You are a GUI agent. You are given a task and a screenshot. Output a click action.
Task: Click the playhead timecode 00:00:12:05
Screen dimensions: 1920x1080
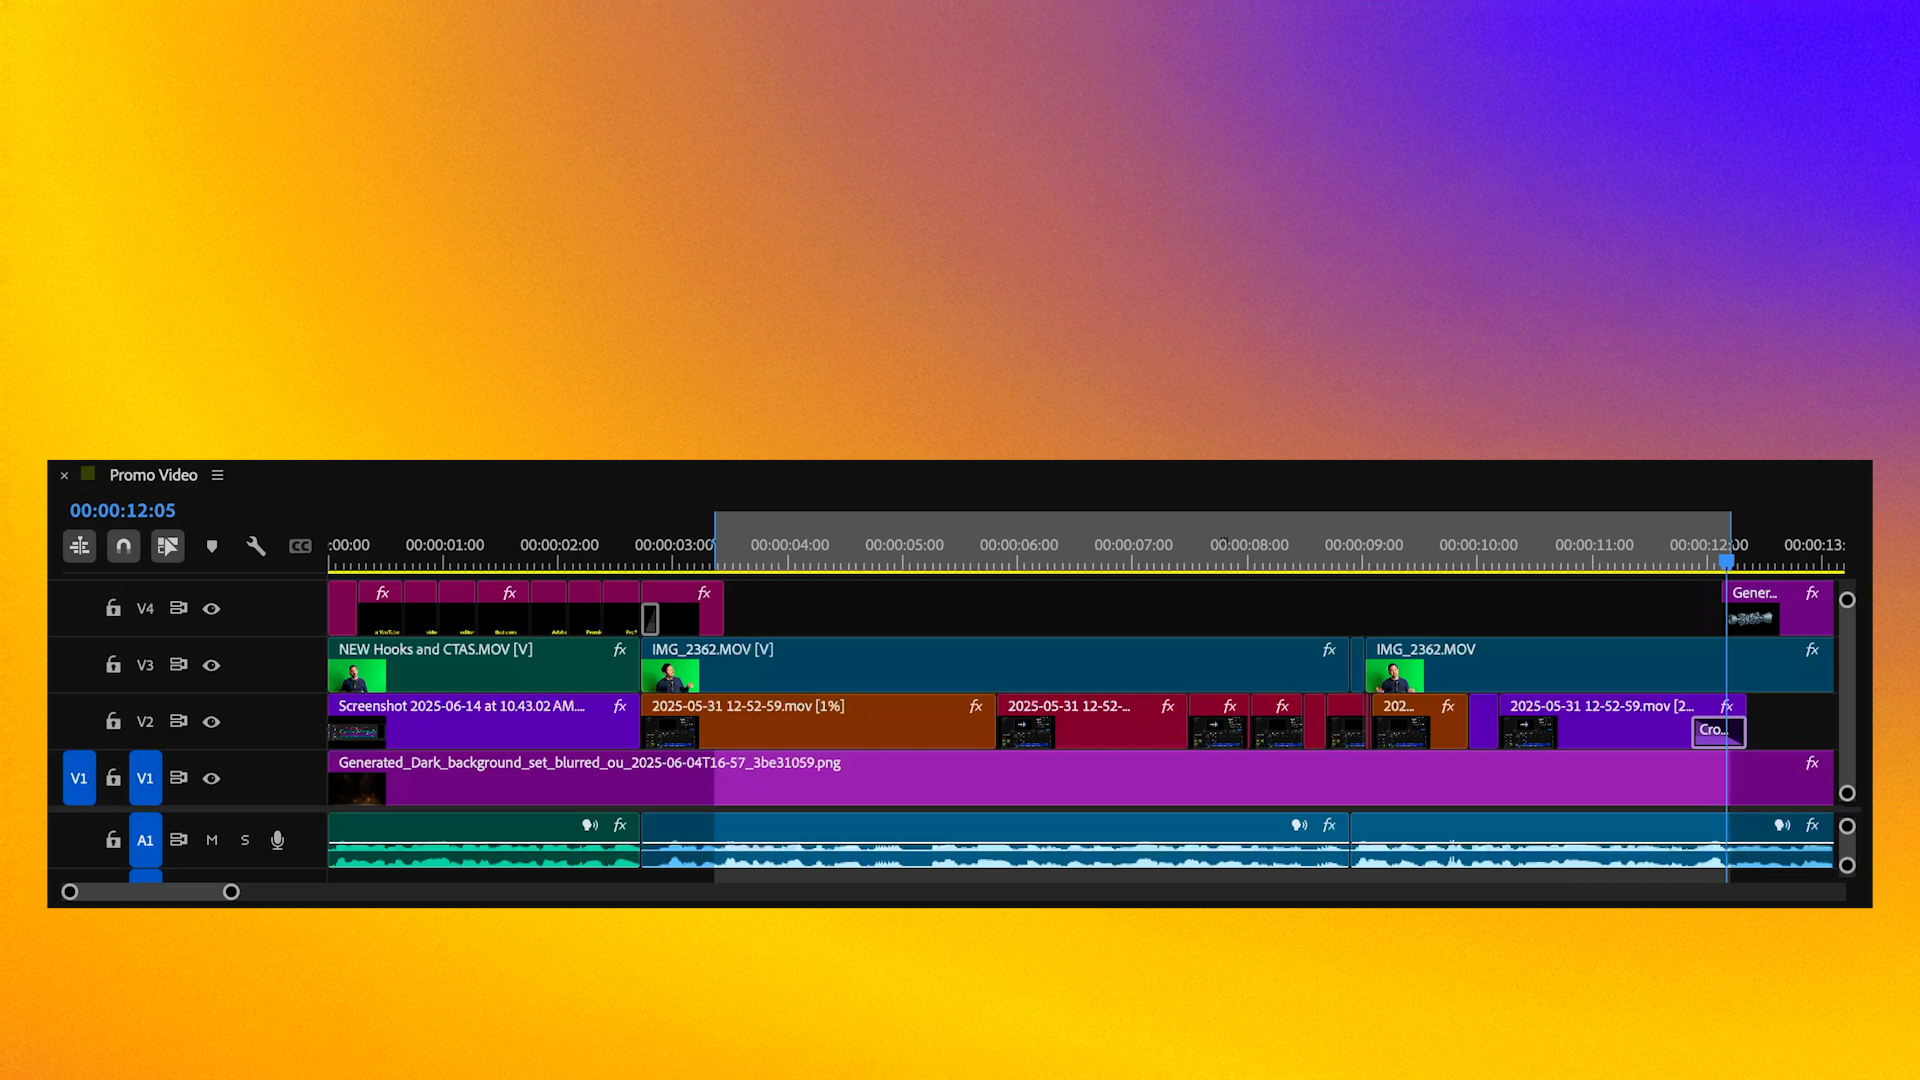122,510
